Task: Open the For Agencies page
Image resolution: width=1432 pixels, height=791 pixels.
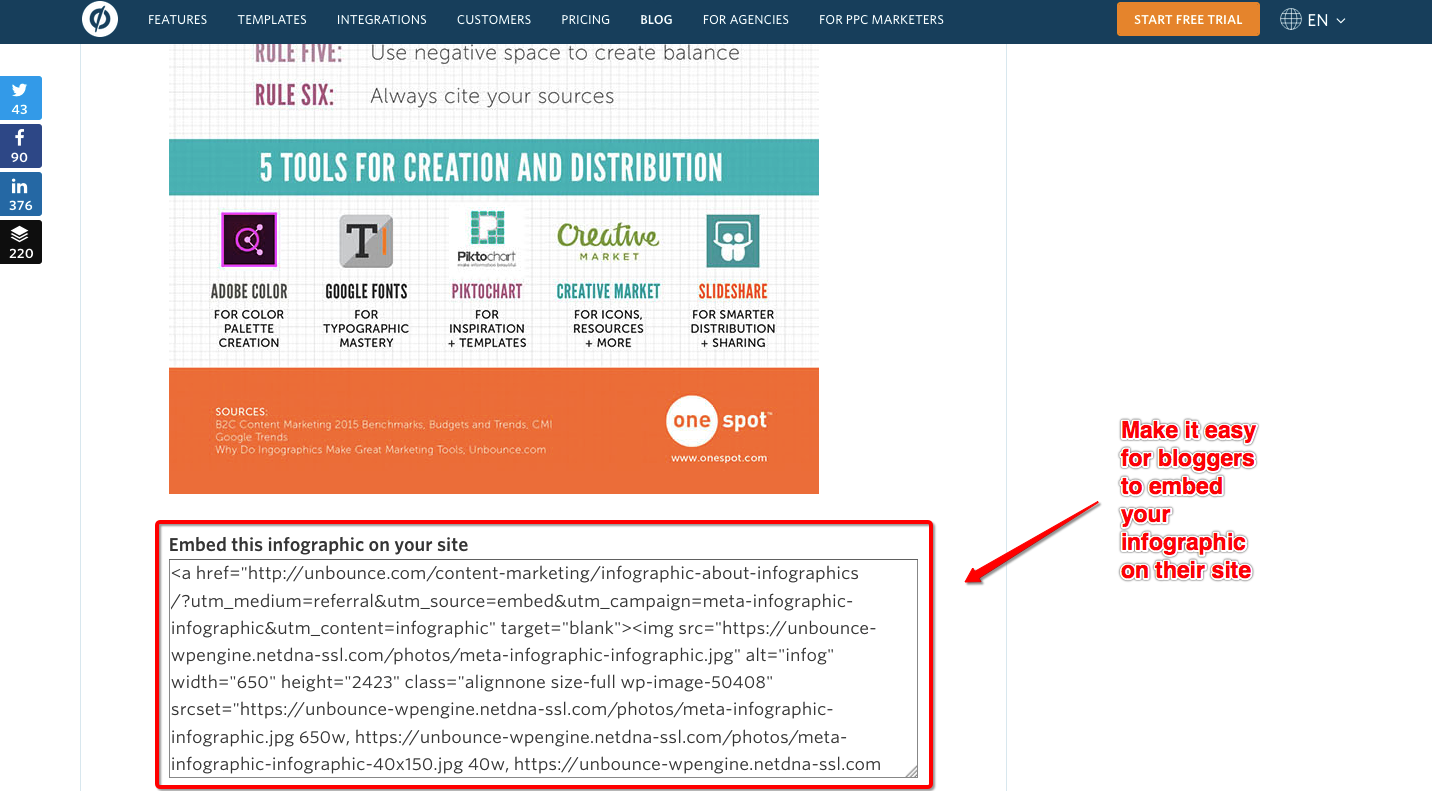Action: (746, 19)
